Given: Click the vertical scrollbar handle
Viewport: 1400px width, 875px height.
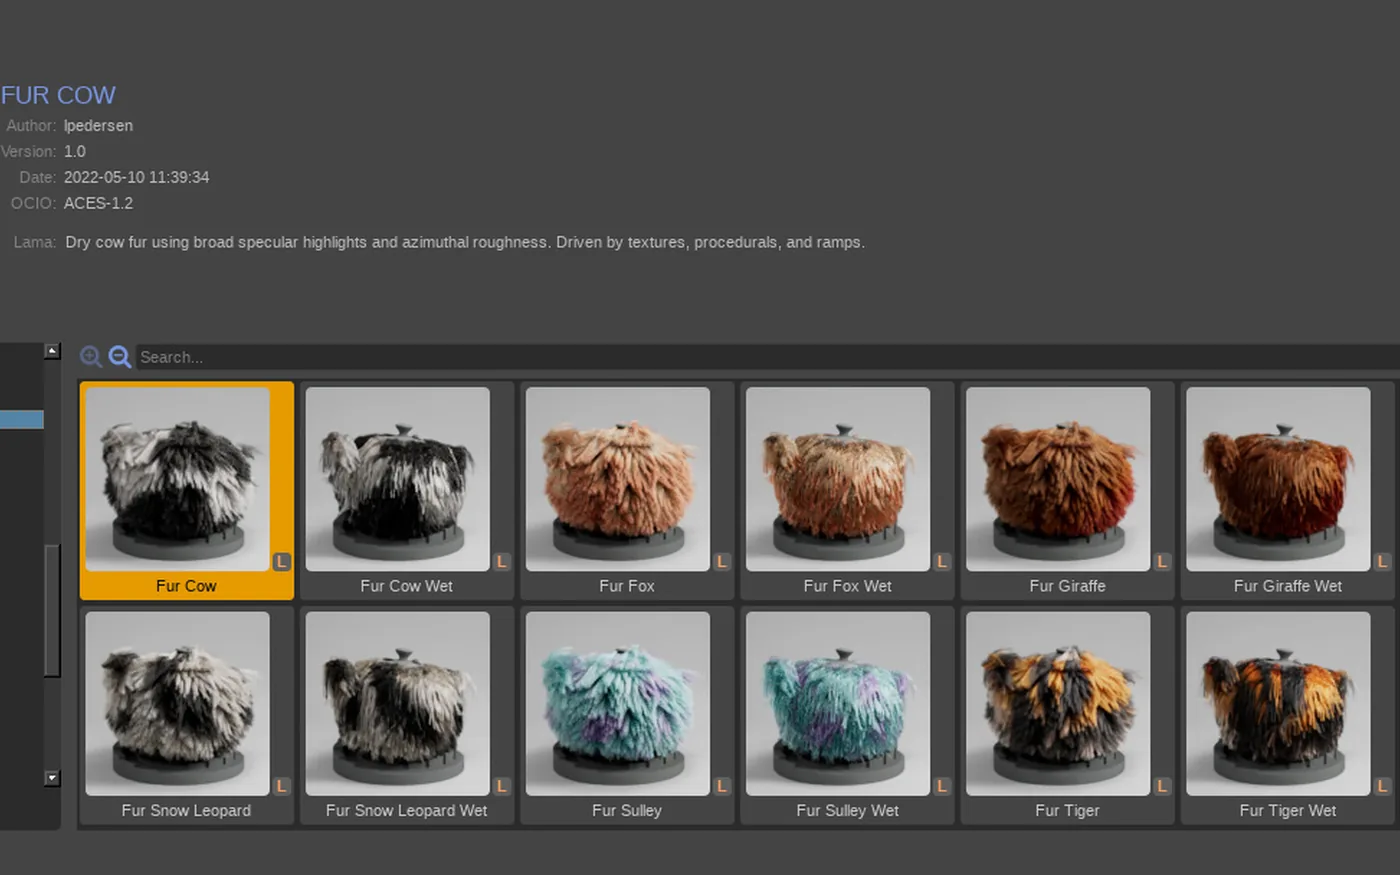Looking at the screenshot, I should (x=53, y=610).
